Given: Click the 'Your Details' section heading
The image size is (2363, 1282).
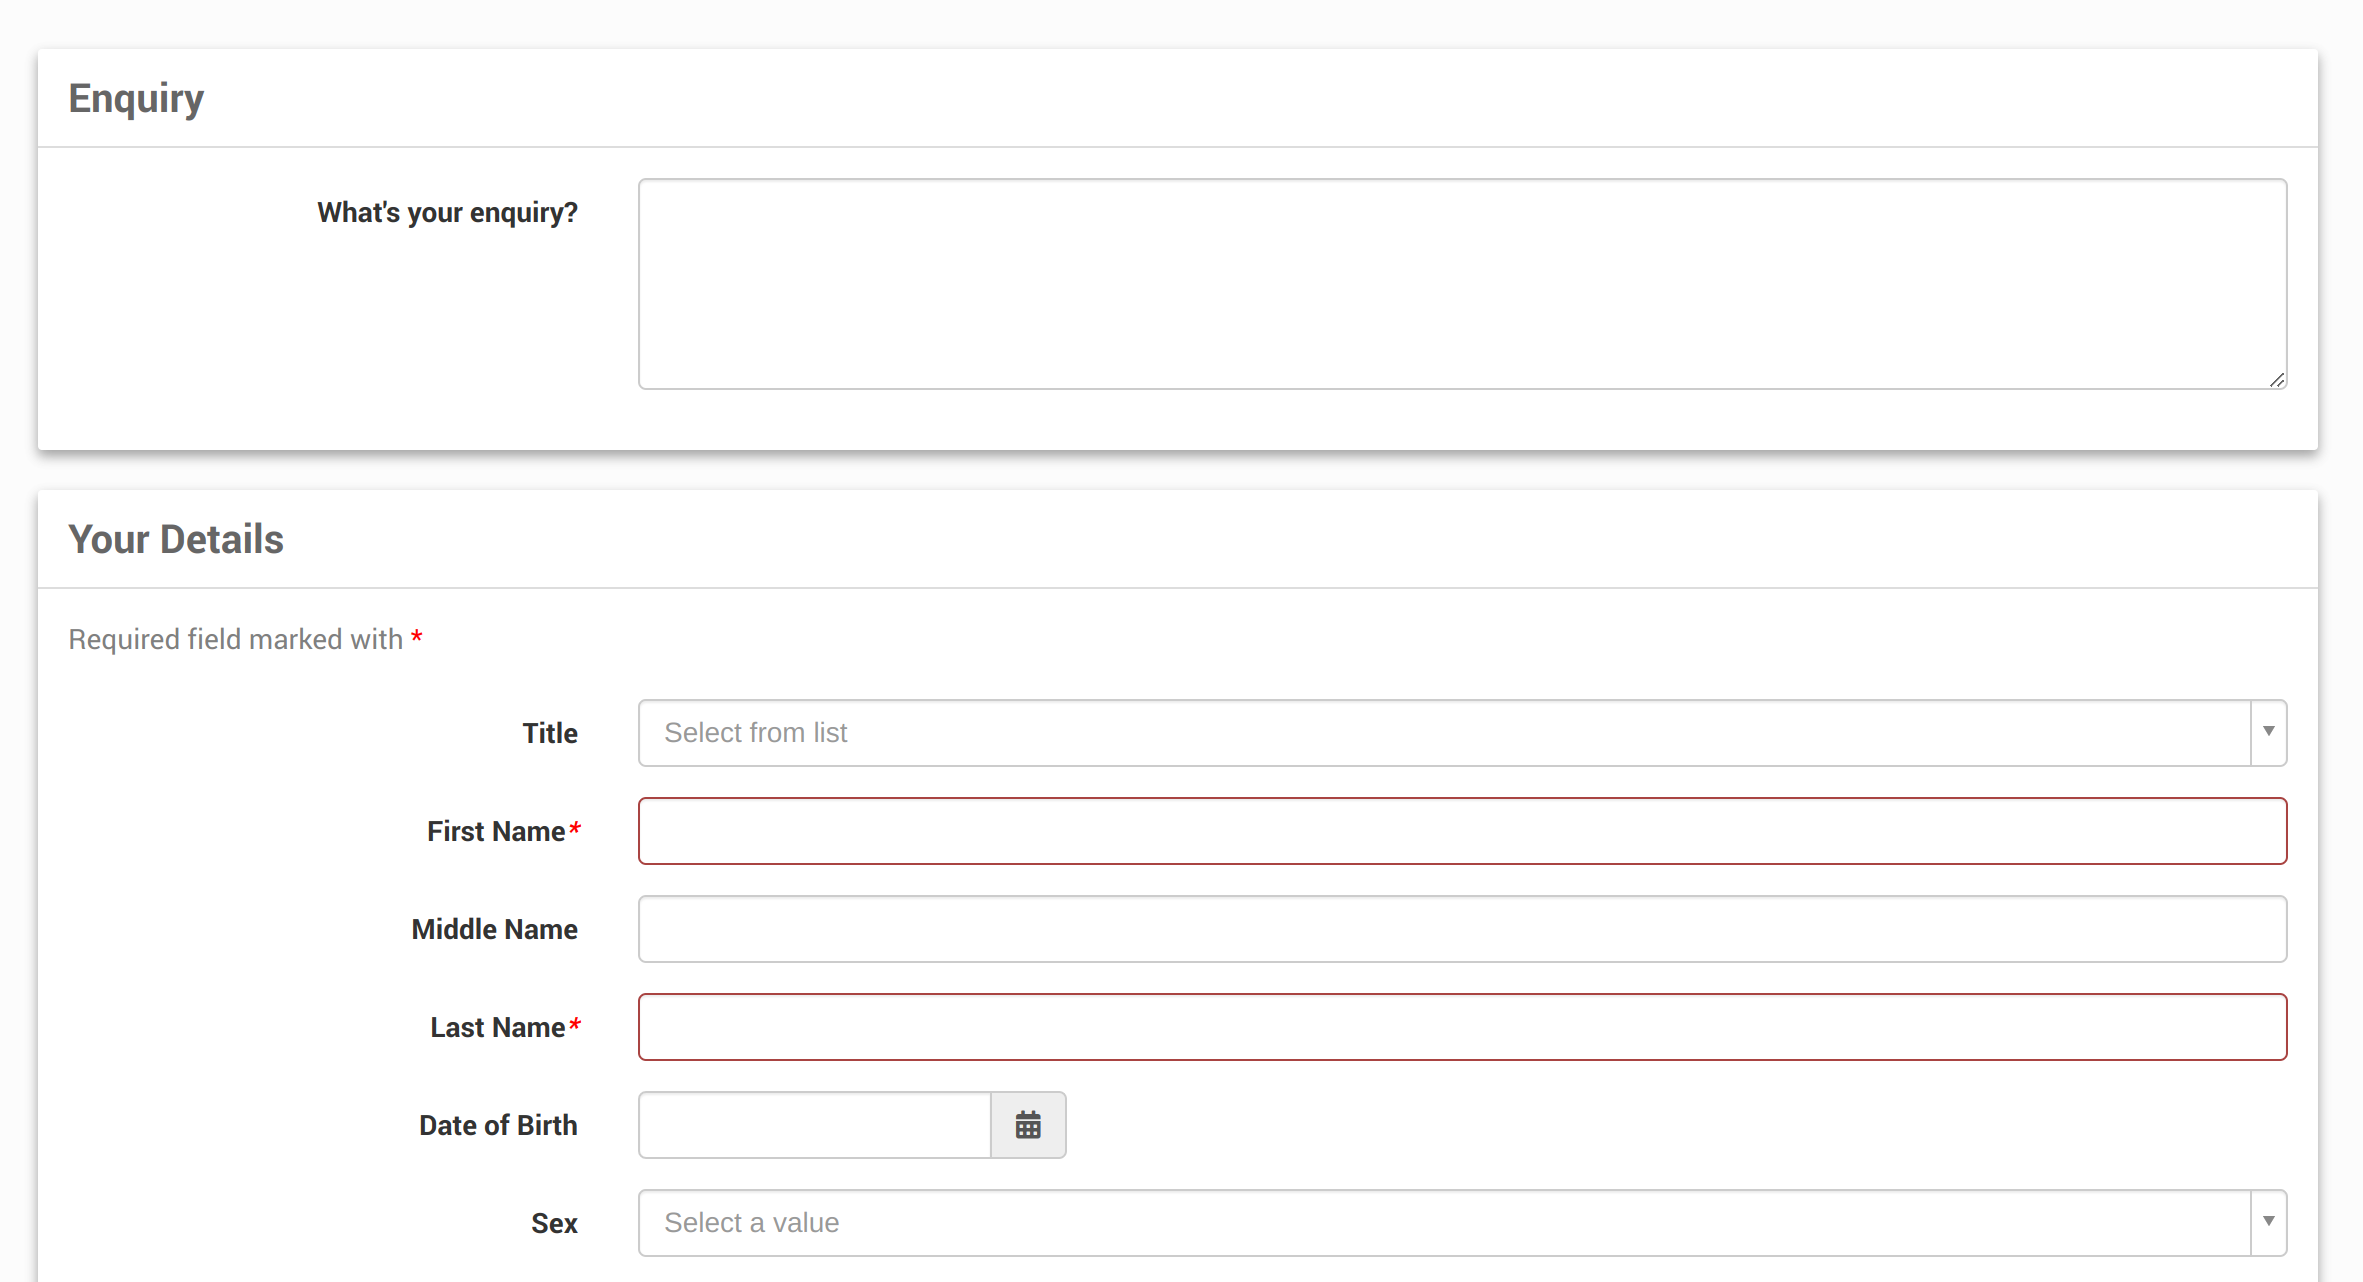Looking at the screenshot, I should [x=176, y=539].
